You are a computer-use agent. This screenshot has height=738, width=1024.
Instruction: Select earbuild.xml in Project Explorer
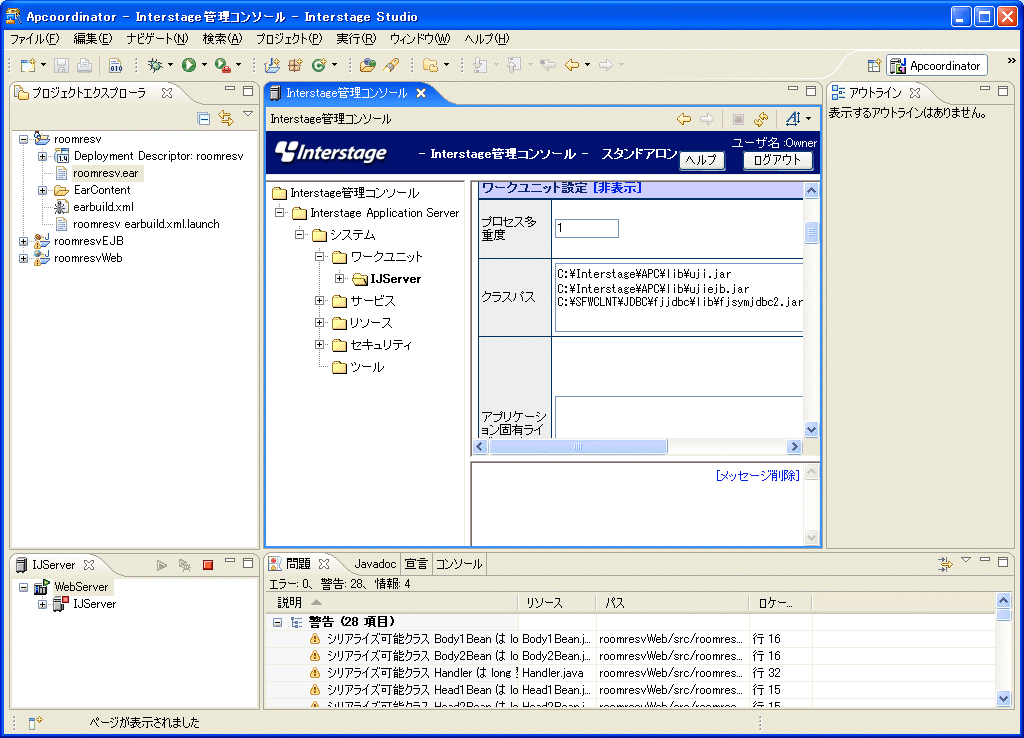coord(103,207)
